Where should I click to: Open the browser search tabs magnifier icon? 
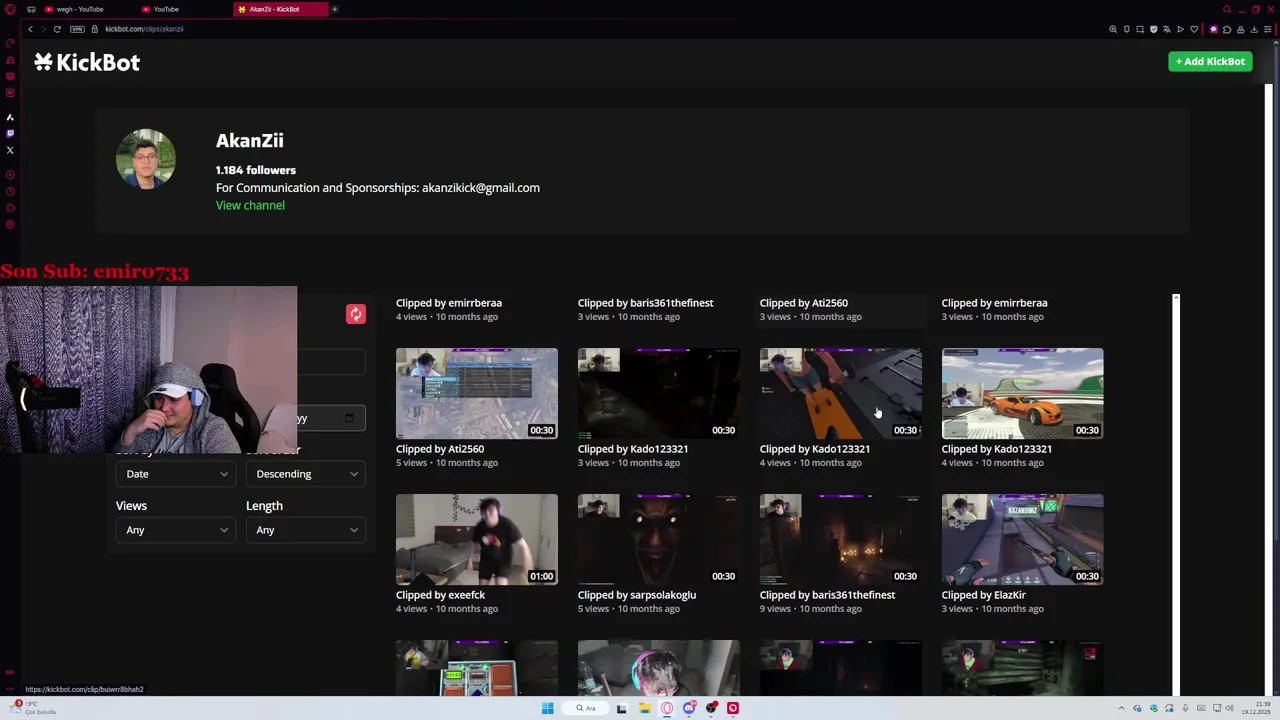click(x=1227, y=9)
